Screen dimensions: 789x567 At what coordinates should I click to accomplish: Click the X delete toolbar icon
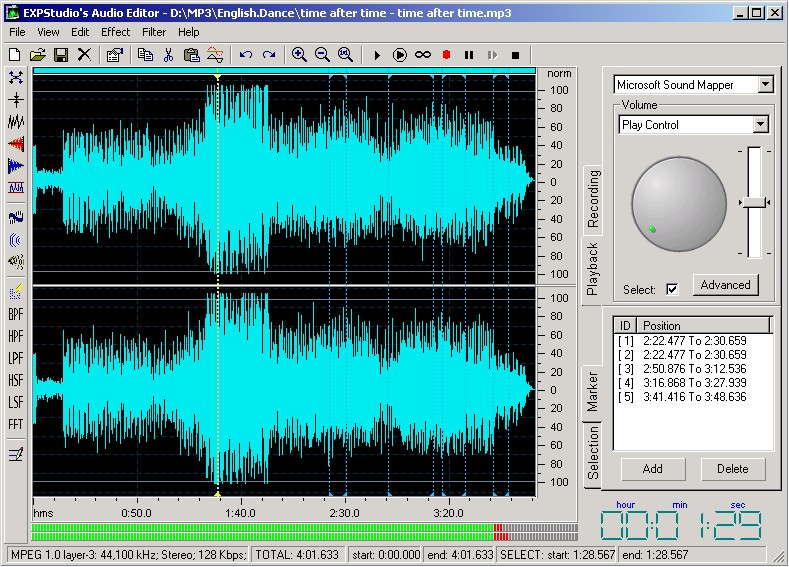(x=84, y=54)
